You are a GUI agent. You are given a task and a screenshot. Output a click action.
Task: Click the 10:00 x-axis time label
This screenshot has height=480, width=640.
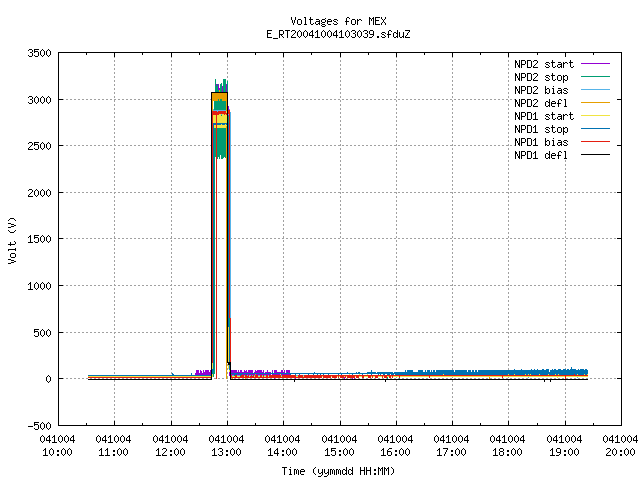[x=57, y=452]
